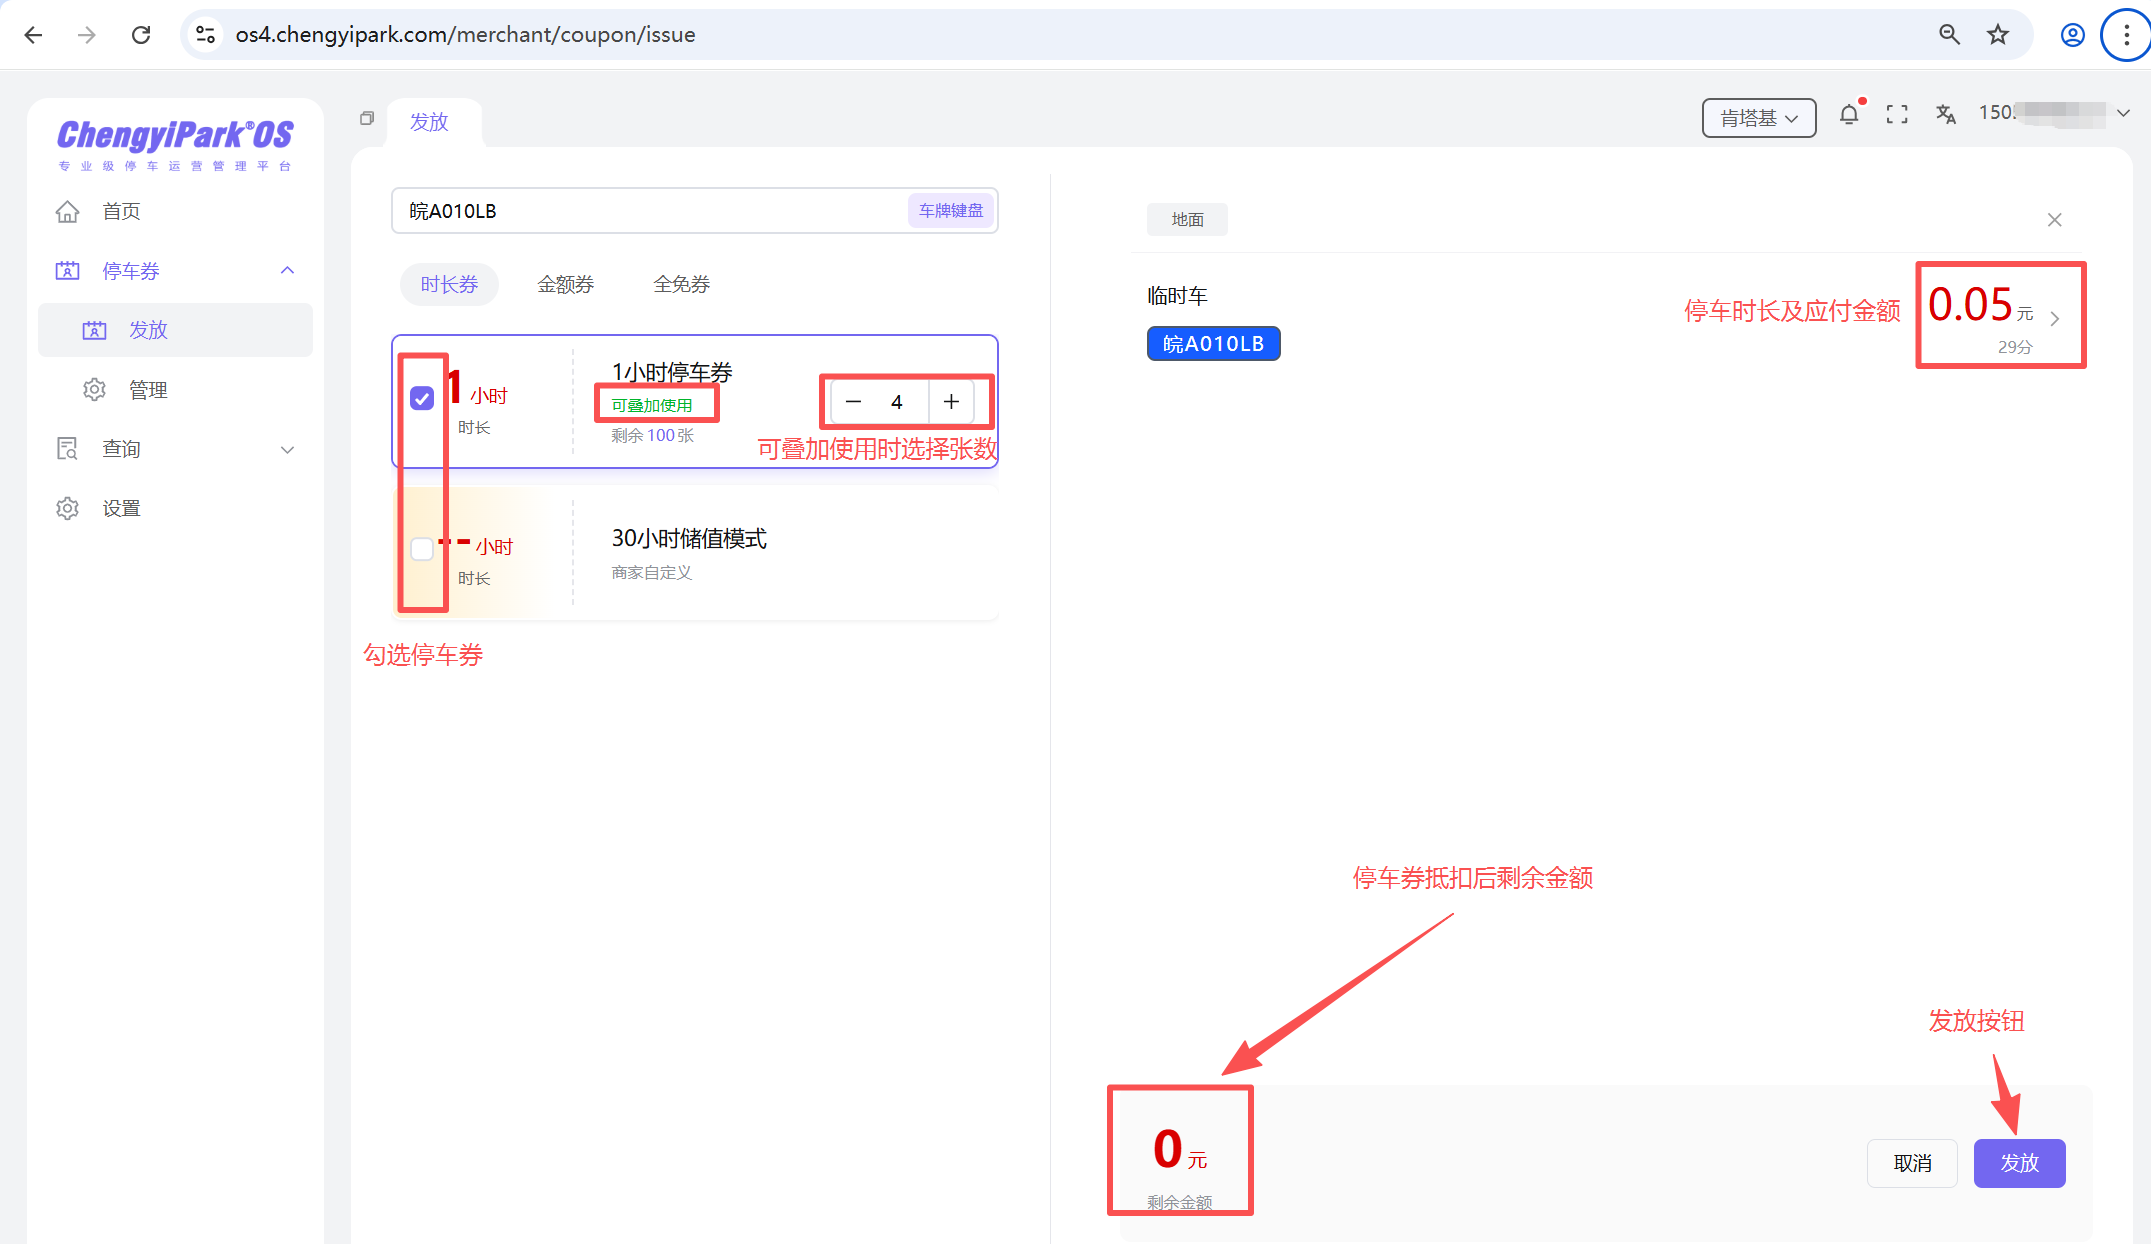Open 设置 settings from the sidebar
The width and height of the screenshot is (2151, 1244).
[67, 507]
